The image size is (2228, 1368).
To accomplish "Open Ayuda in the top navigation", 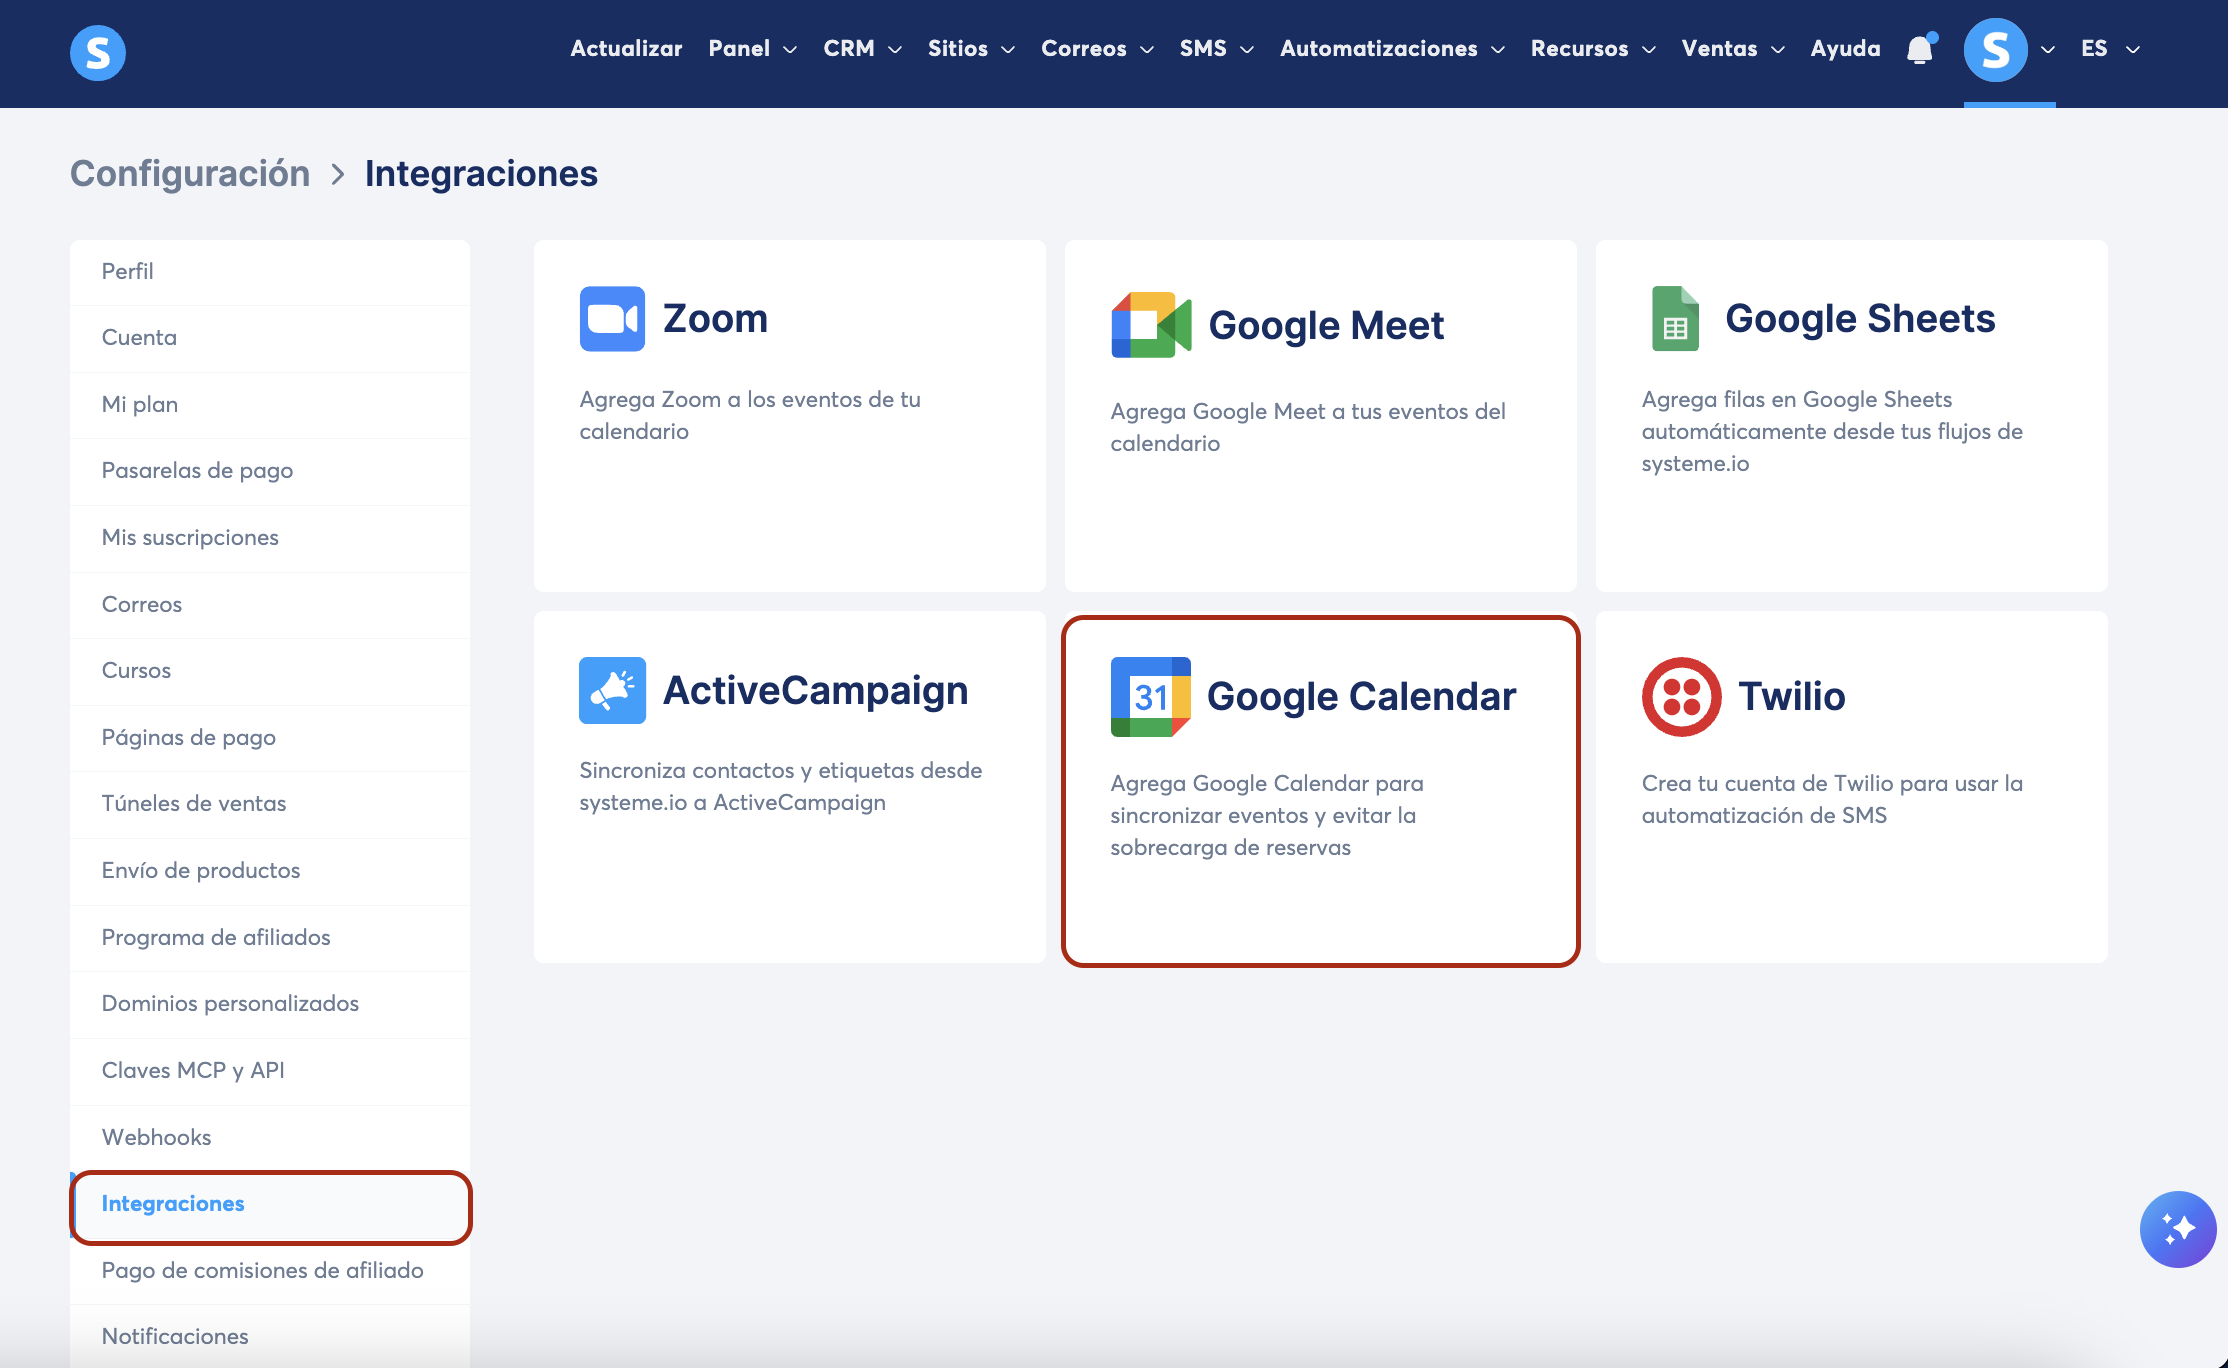I will coord(1846,49).
